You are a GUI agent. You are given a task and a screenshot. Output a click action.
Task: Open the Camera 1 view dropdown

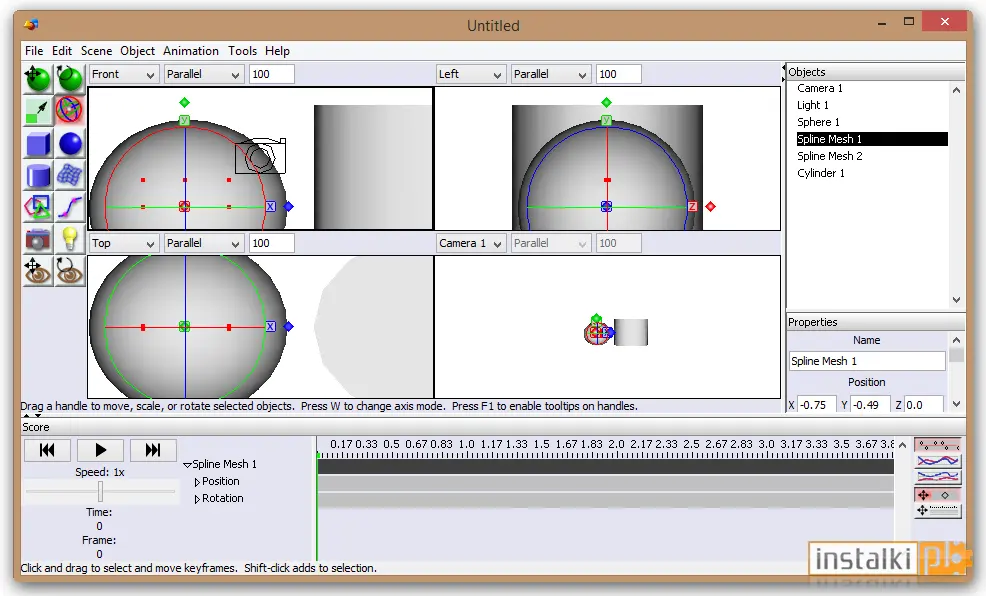(x=470, y=243)
